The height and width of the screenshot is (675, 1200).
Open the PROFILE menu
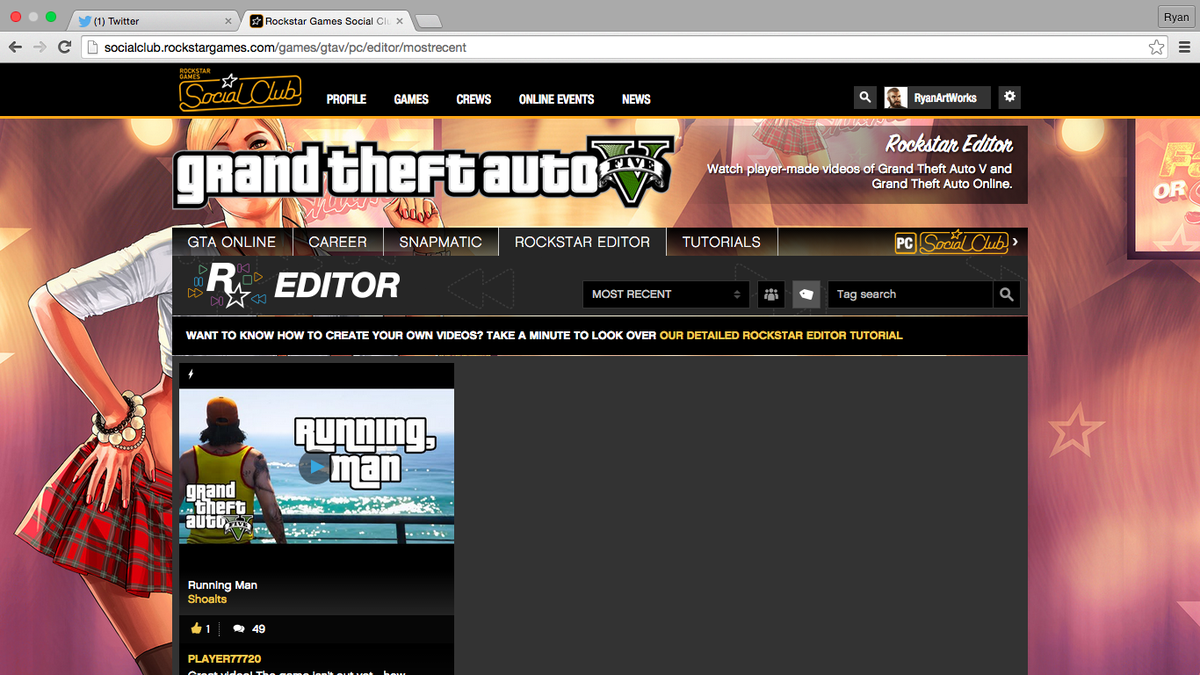click(x=346, y=99)
